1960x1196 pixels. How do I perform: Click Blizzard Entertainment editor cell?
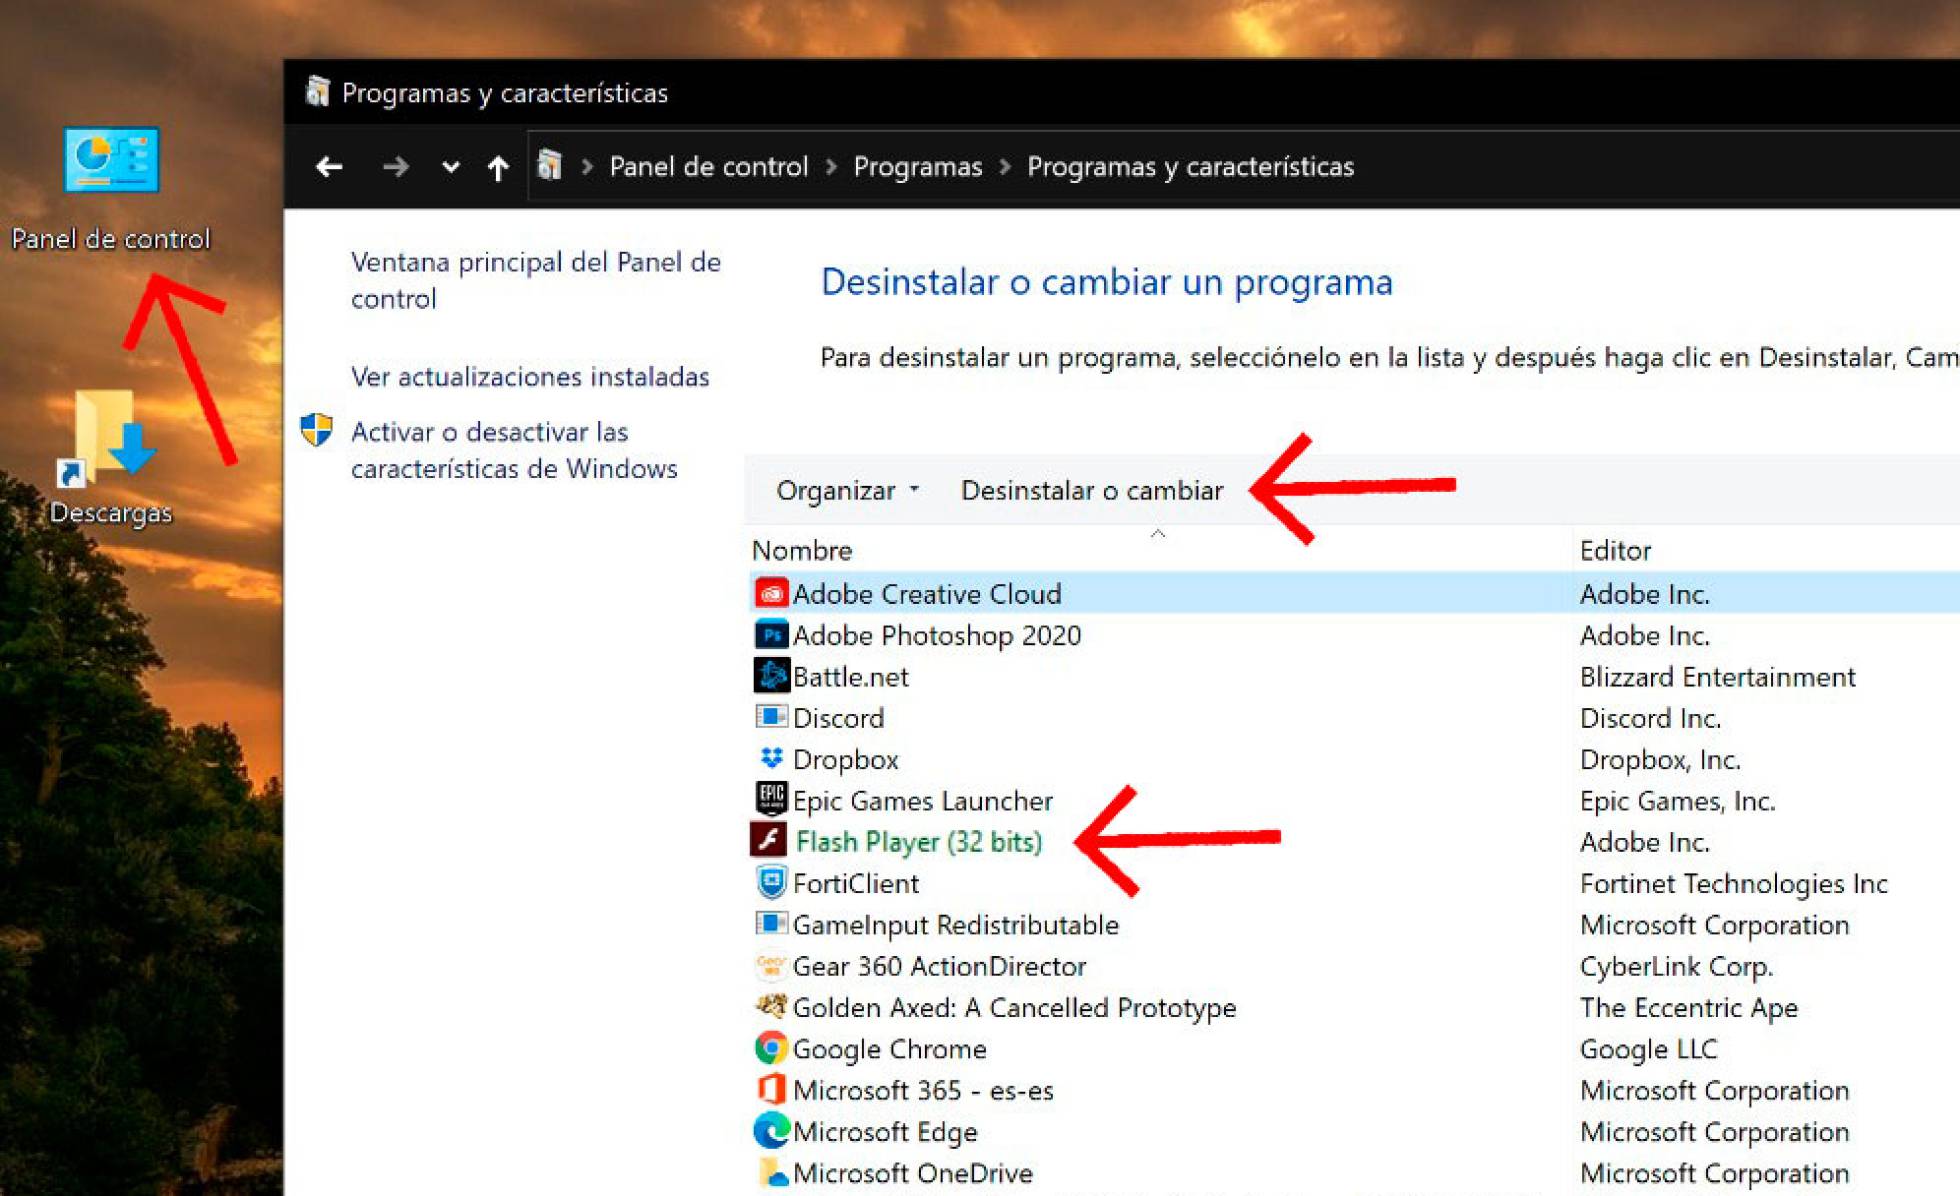pyautogui.click(x=1717, y=677)
